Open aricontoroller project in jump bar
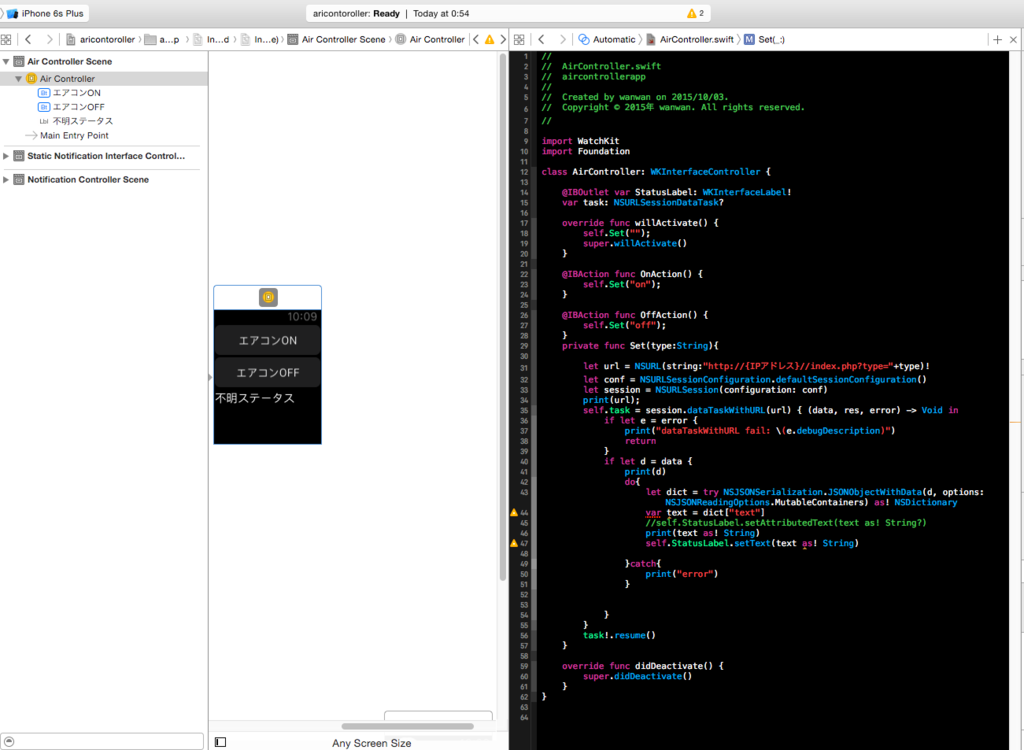The width and height of the screenshot is (1024, 750). (100, 39)
